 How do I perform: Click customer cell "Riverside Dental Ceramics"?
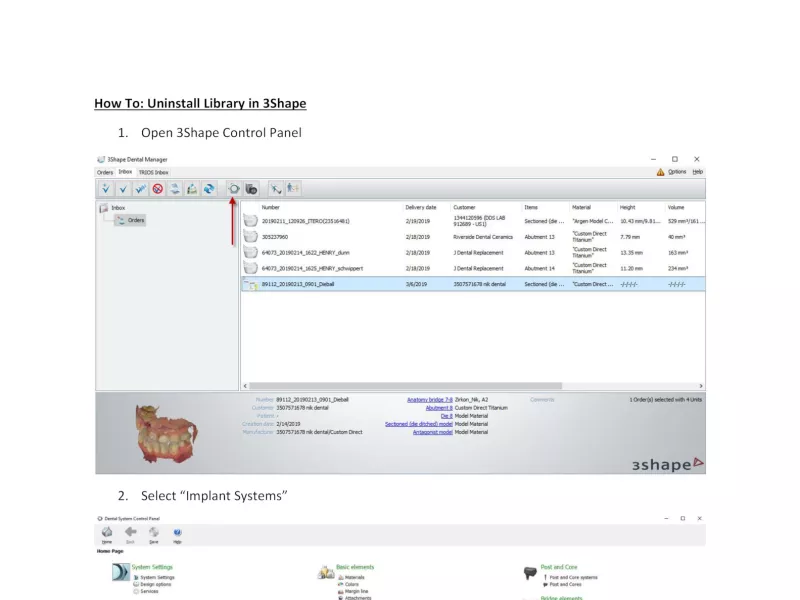coord(483,237)
